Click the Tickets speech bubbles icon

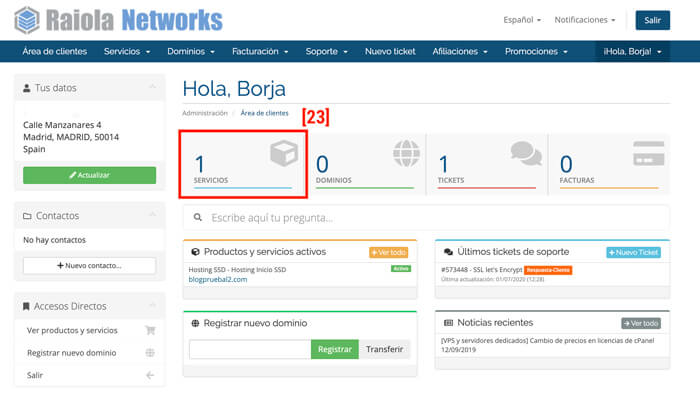coord(526,153)
